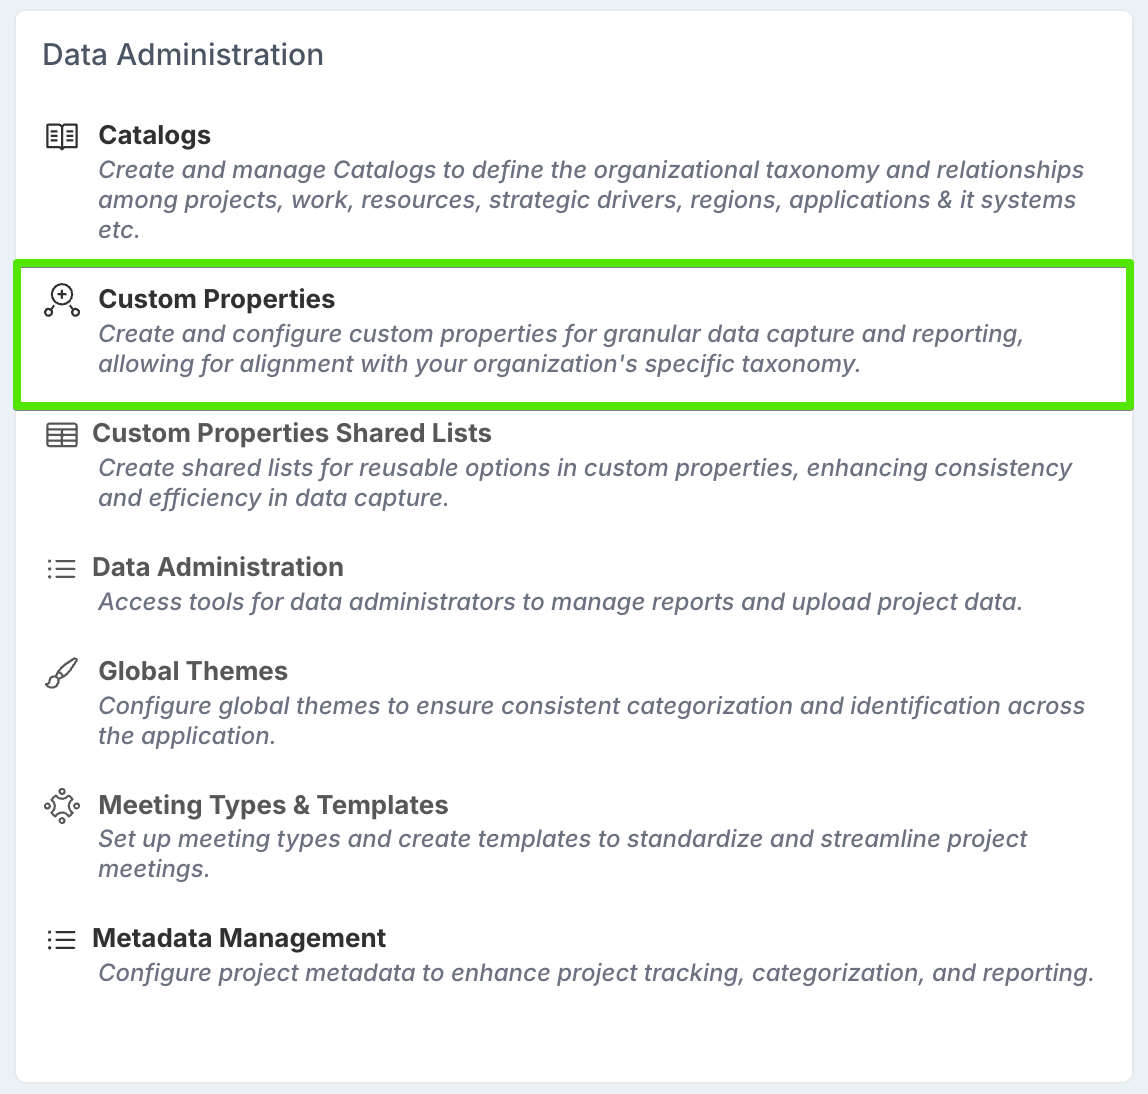Click the Global Themes description text
This screenshot has width=1148, height=1094.
(x=591, y=720)
